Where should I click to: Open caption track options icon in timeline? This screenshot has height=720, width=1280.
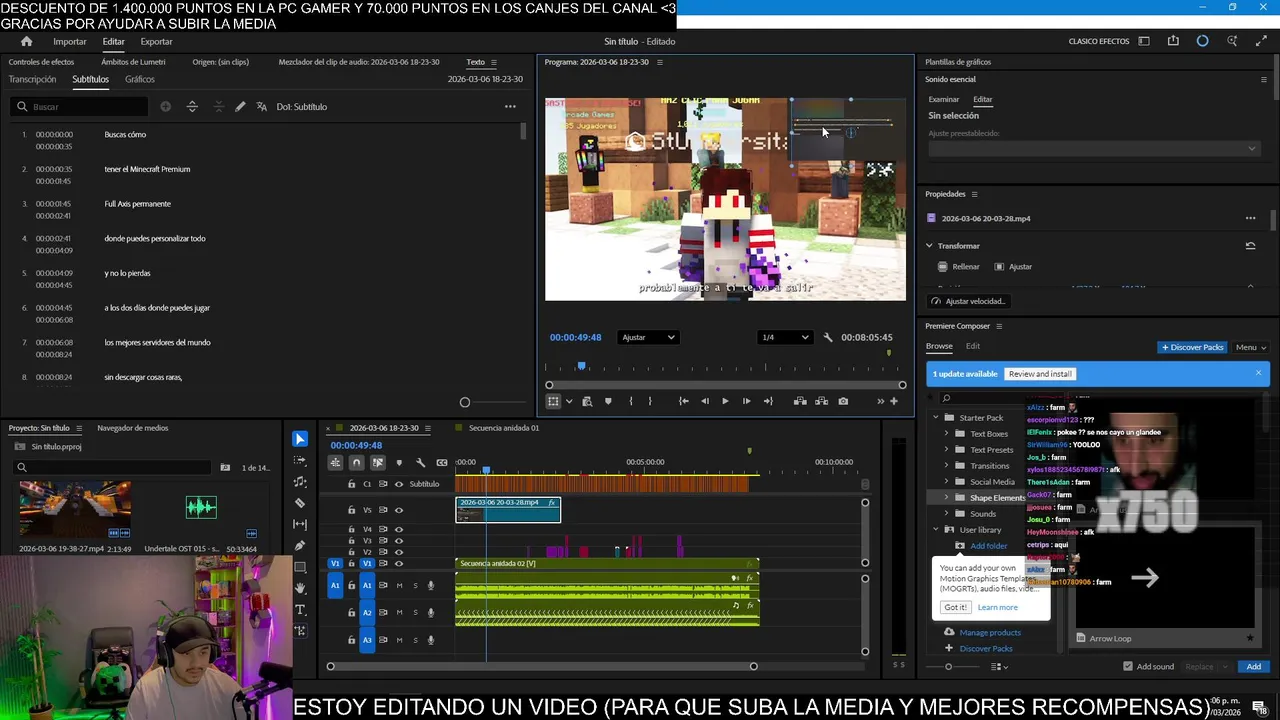[442, 462]
